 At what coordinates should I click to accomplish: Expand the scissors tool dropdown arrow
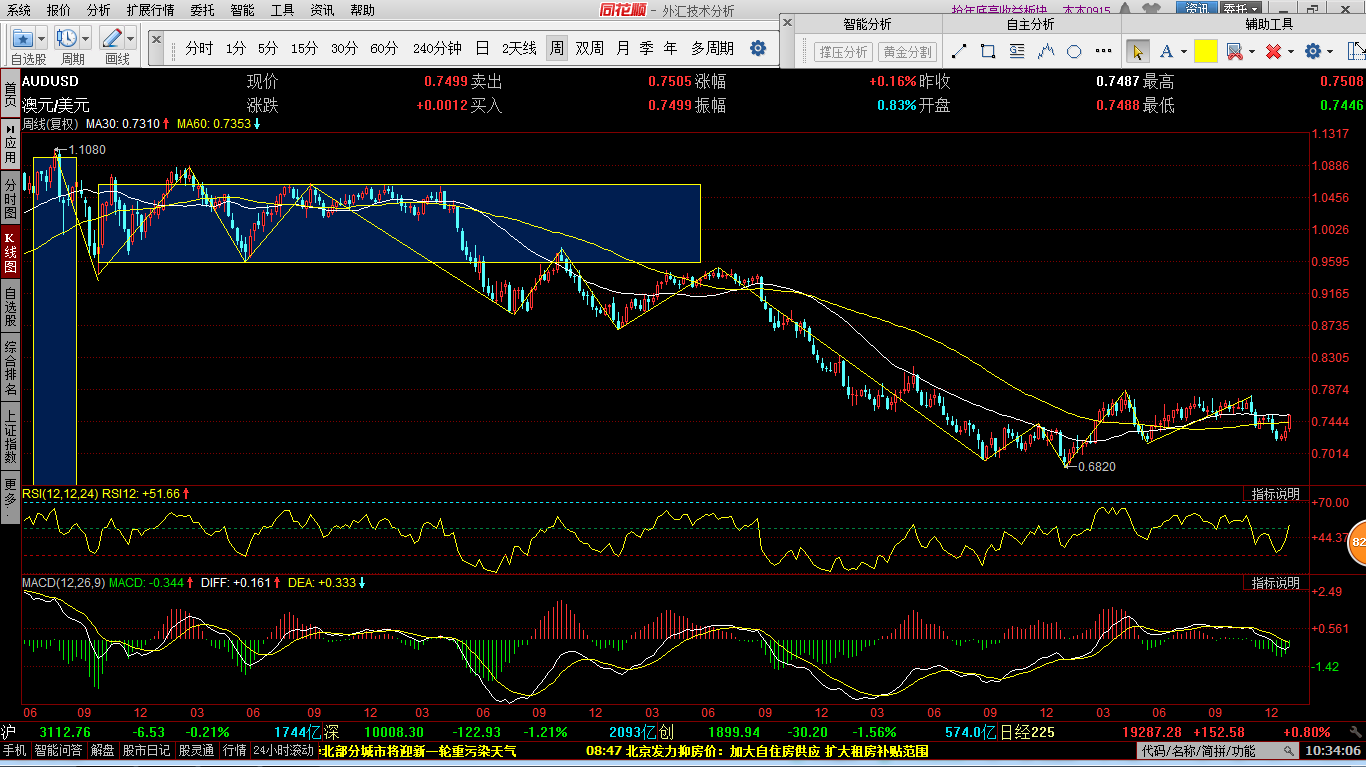(x=1251, y=52)
